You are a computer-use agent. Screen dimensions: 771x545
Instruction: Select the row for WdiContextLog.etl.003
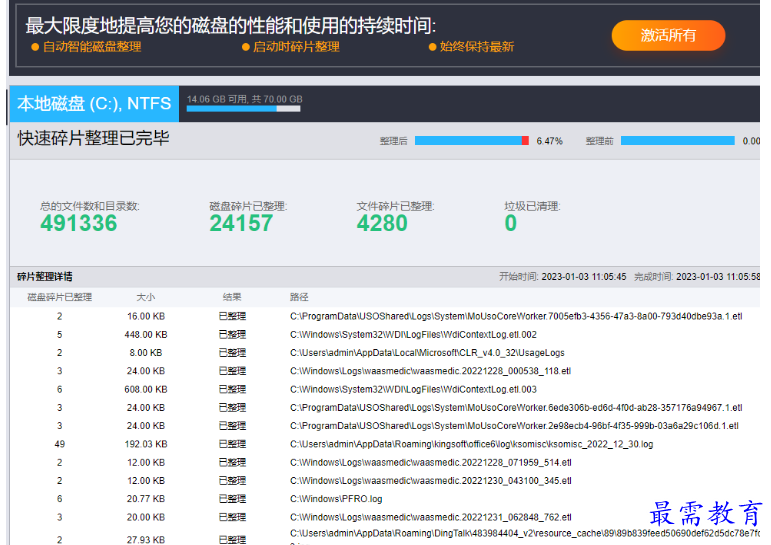click(385, 390)
